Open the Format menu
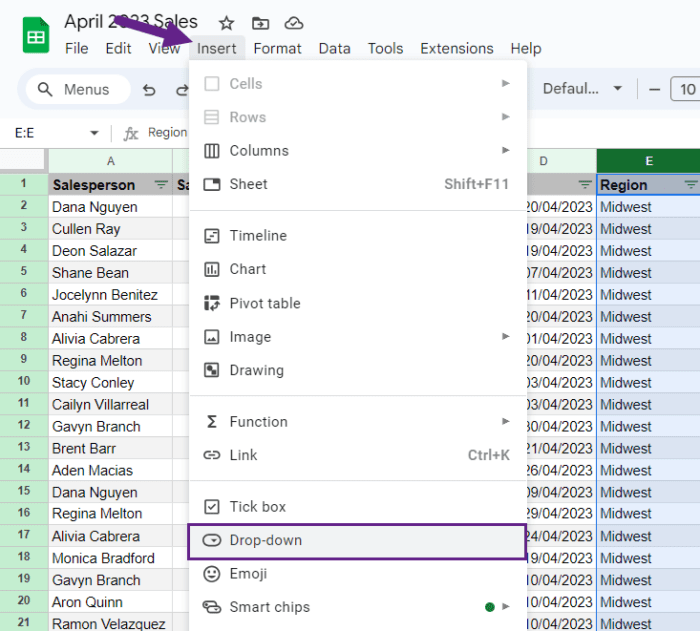Screen dimensions: 700x631 pyautogui.click(x=277, y=48)
